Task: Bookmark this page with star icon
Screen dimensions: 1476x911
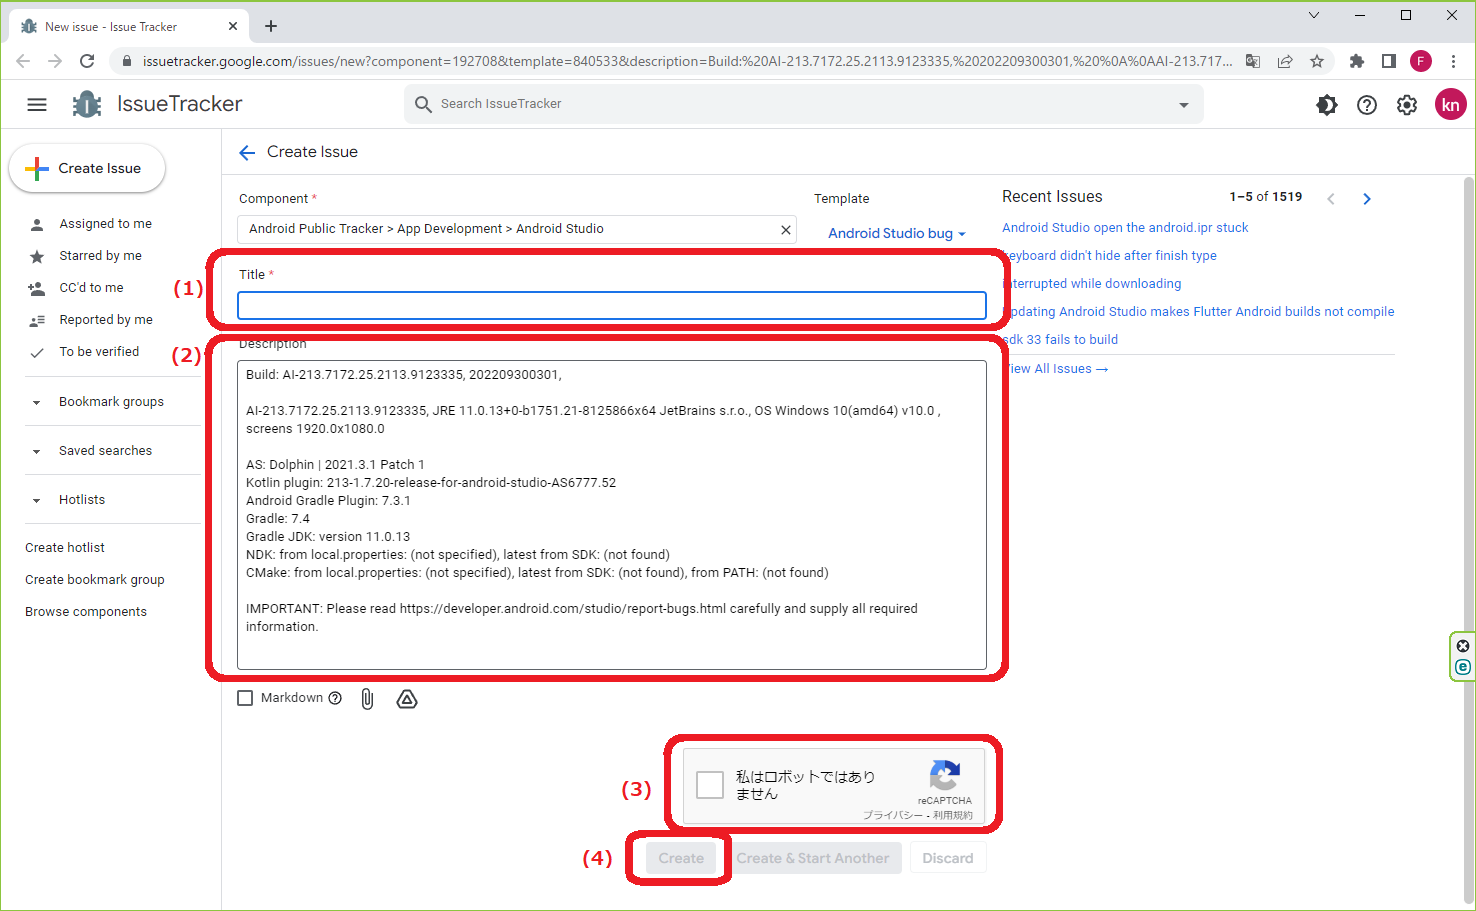Action: click(x=1317, y=61)
